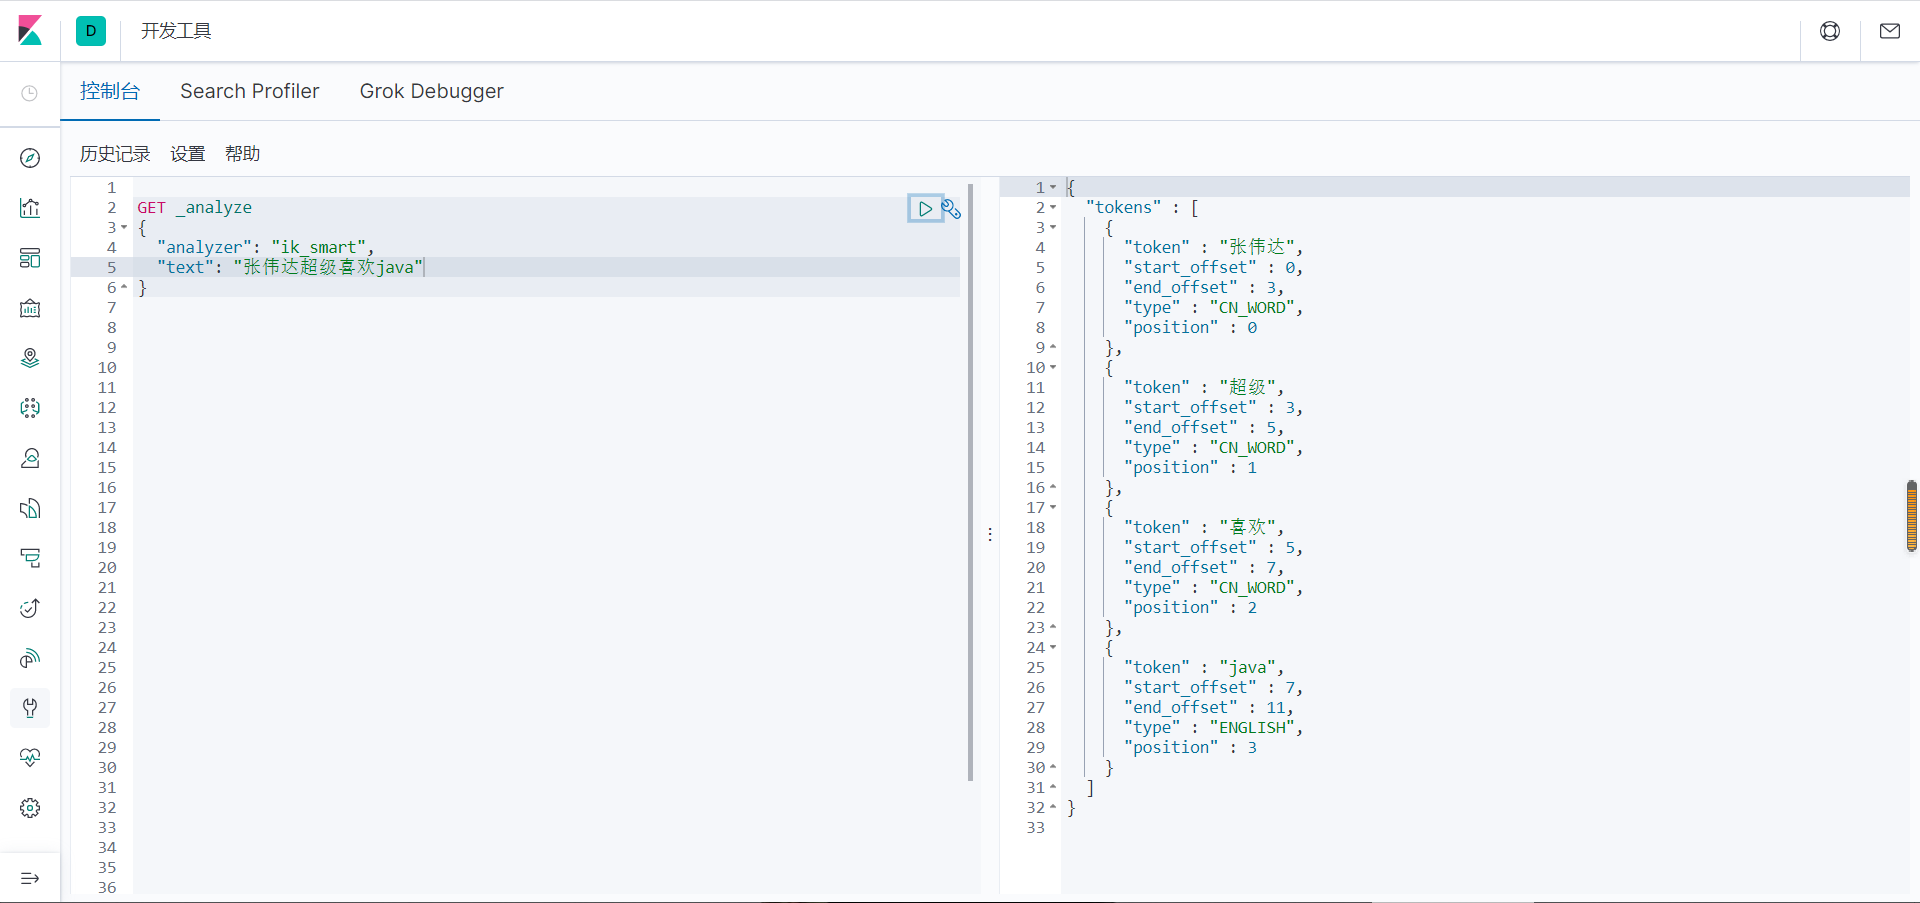
Task: Click the "type" : "ENGLISH" output line
Action: [1213, 728]
